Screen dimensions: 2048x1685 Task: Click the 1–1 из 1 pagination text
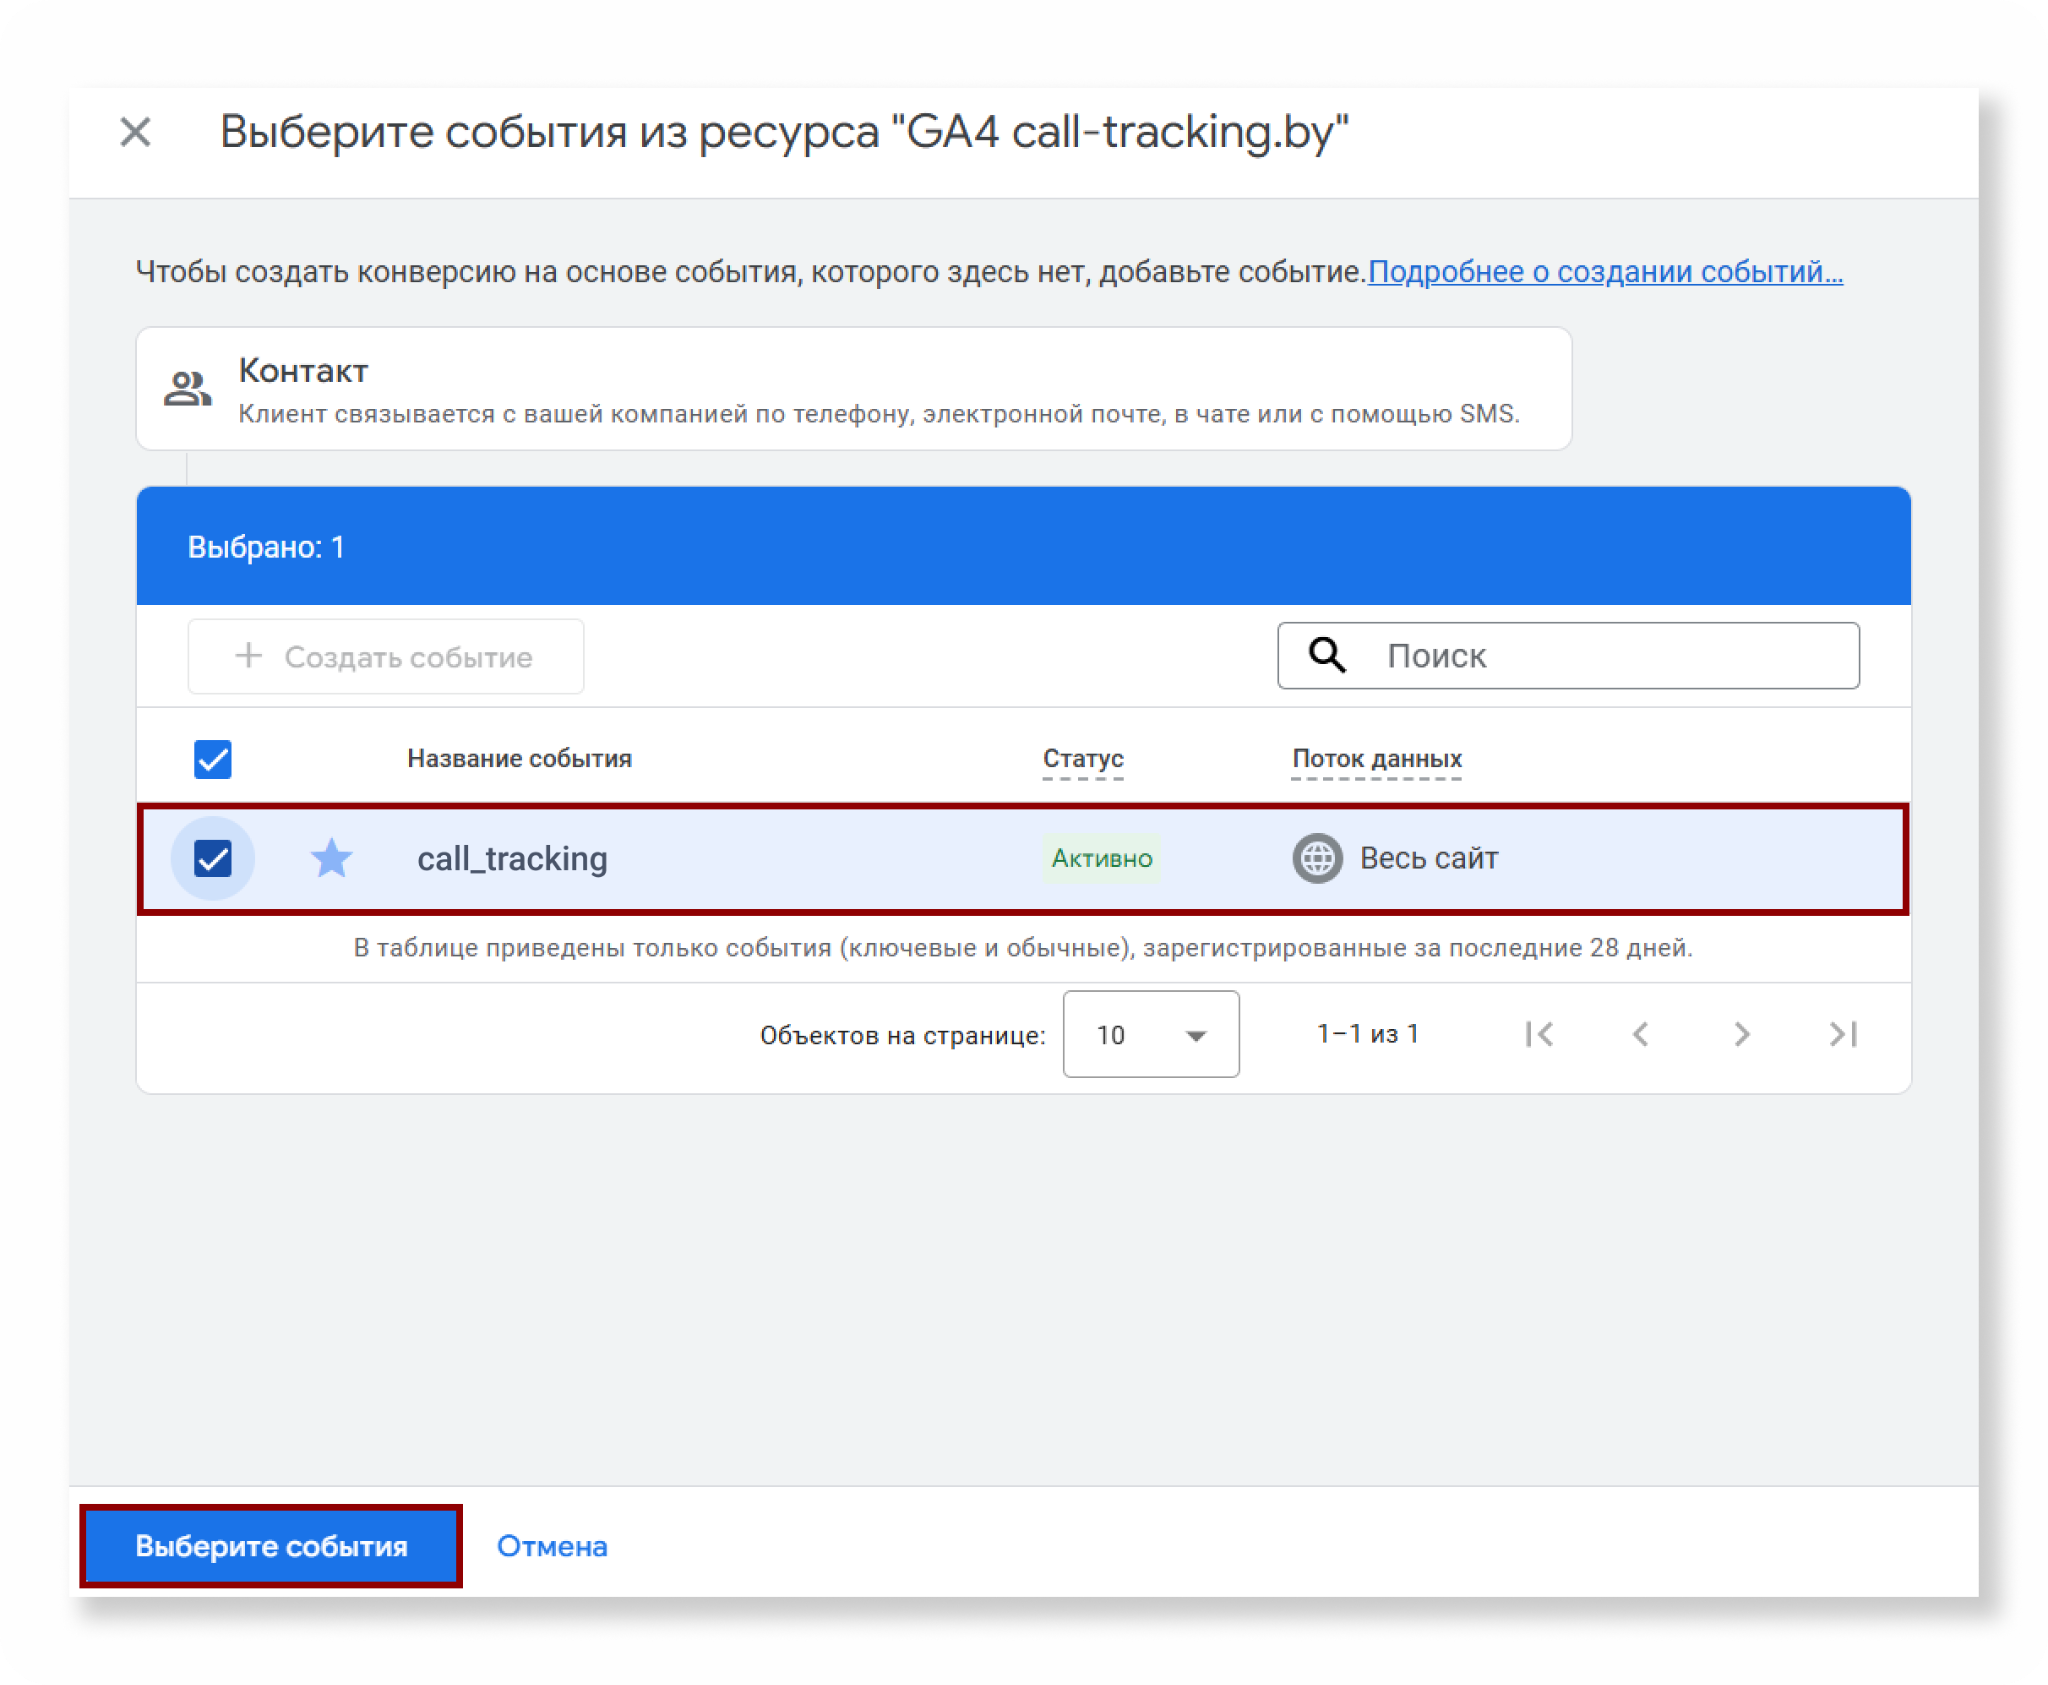(x=1368, y=1034)
